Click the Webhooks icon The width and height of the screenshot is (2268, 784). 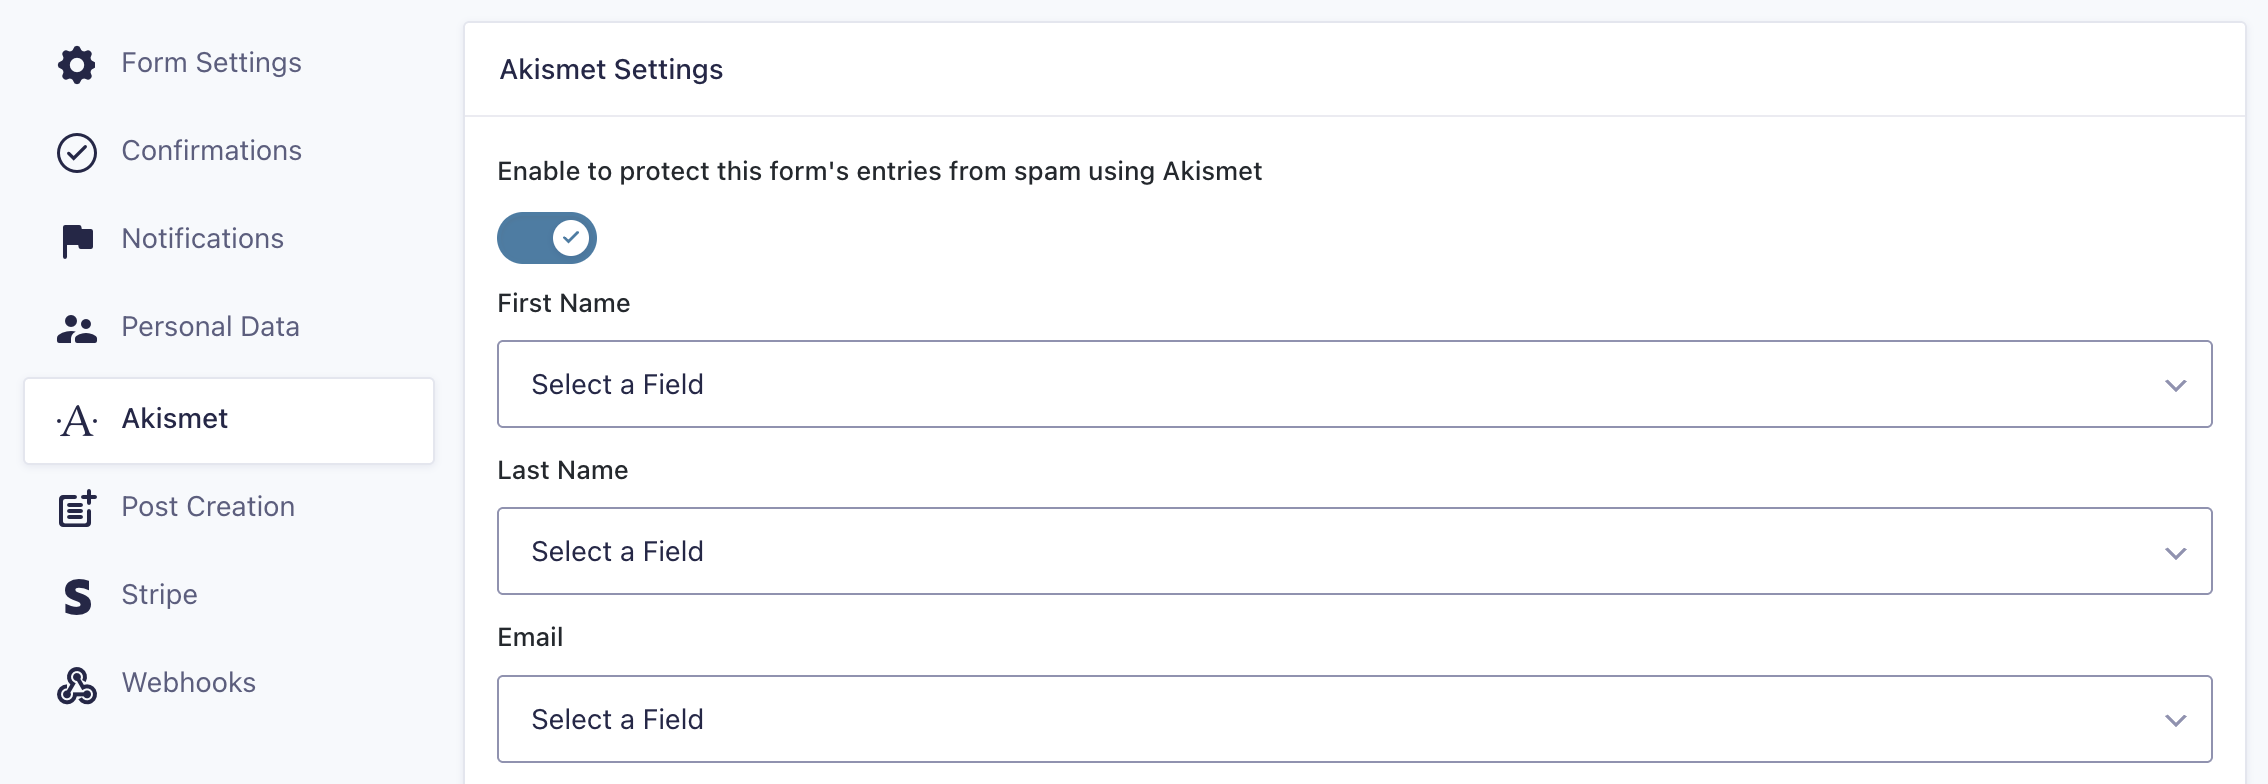(x=77, y=685)
